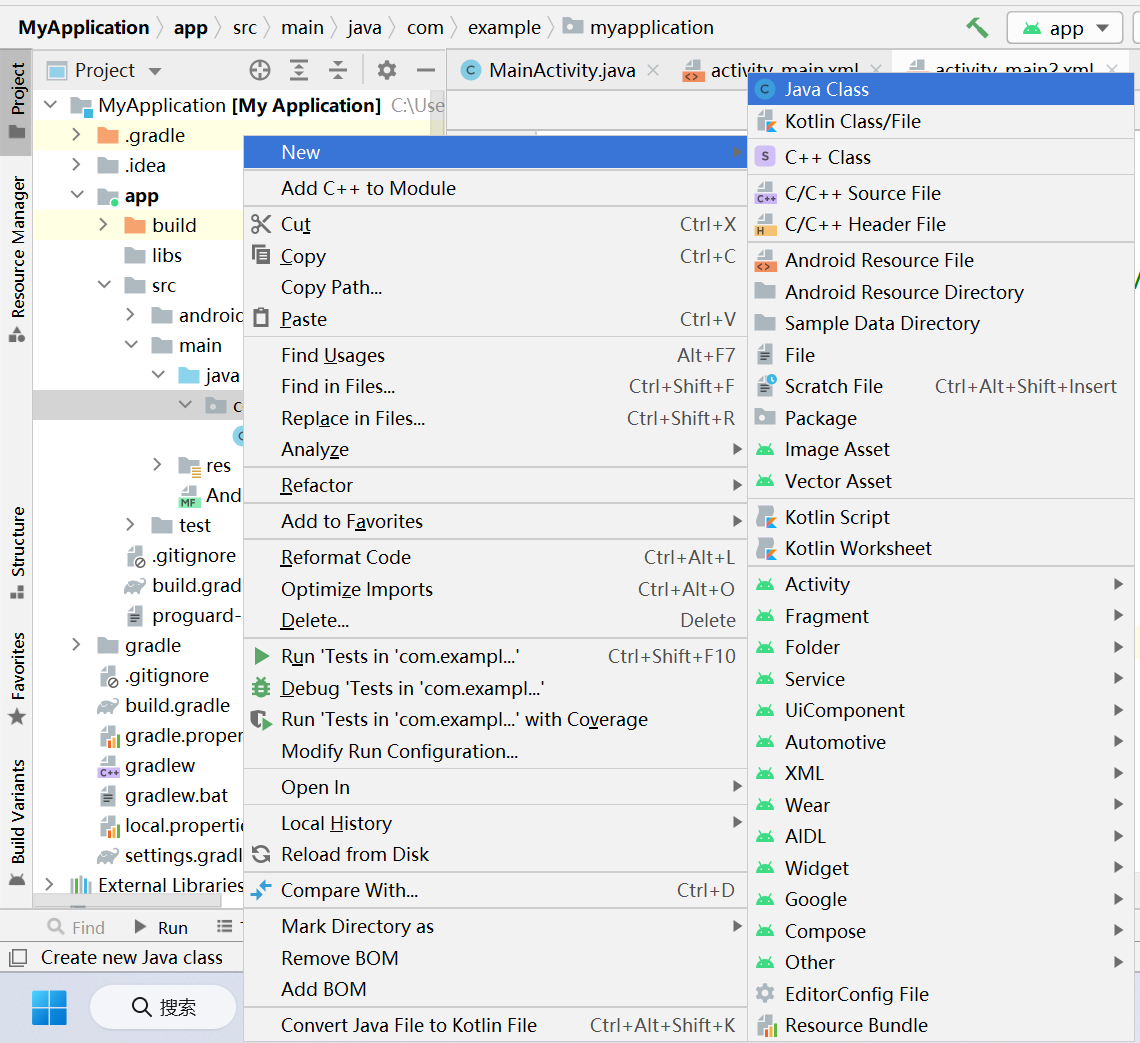Expand the .gradle folder node
1140x1043 pixels.
tap(76, 135)
